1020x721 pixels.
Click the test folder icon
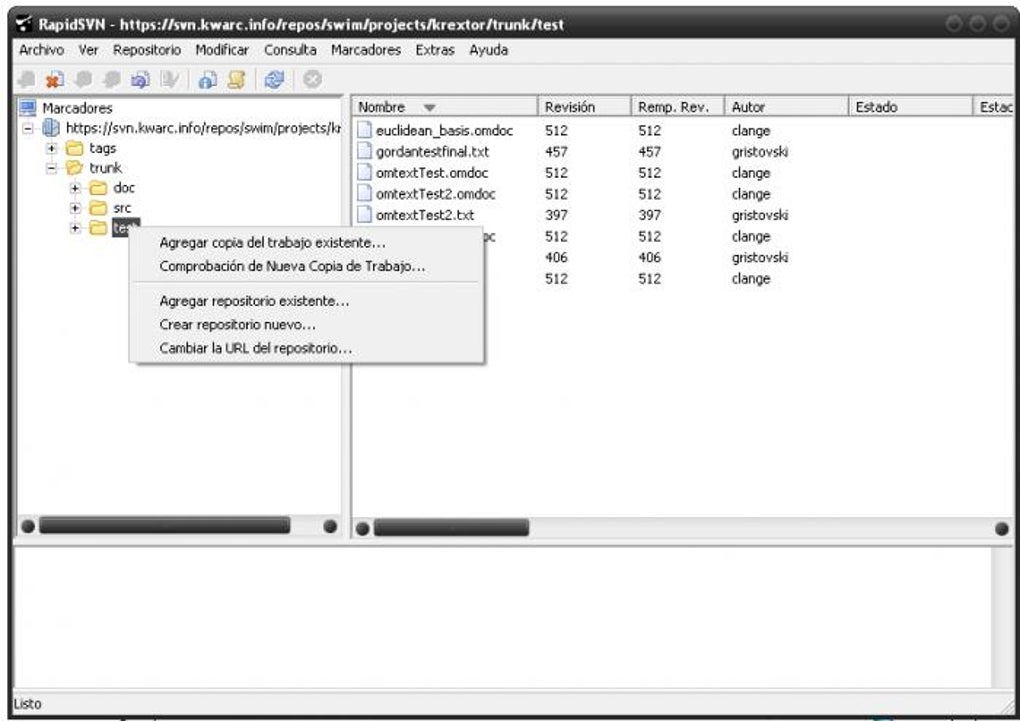tap(98, 228)
